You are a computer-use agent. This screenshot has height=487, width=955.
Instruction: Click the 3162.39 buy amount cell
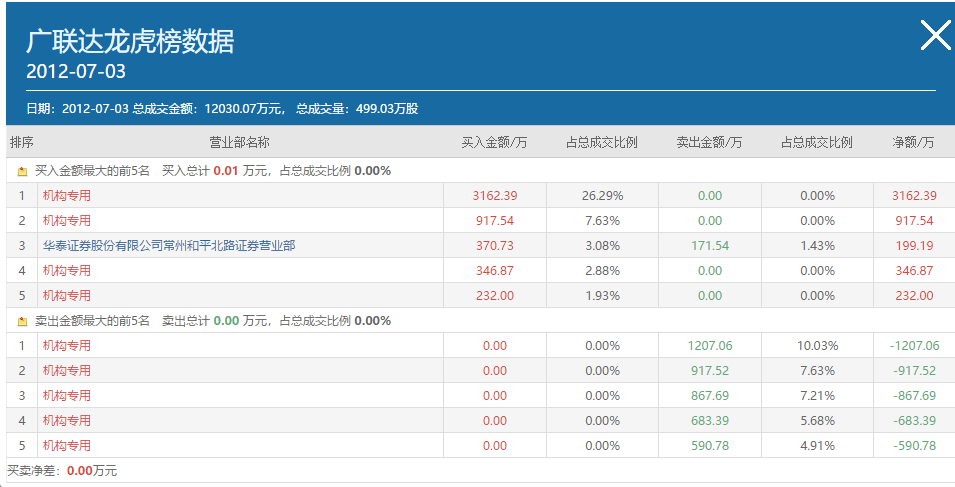point(494,195)
